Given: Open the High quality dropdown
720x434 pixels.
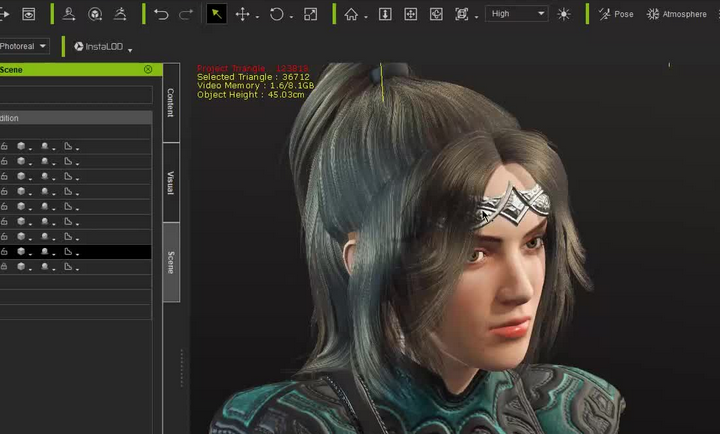Looking at the screenshot, I should (517, 14).
